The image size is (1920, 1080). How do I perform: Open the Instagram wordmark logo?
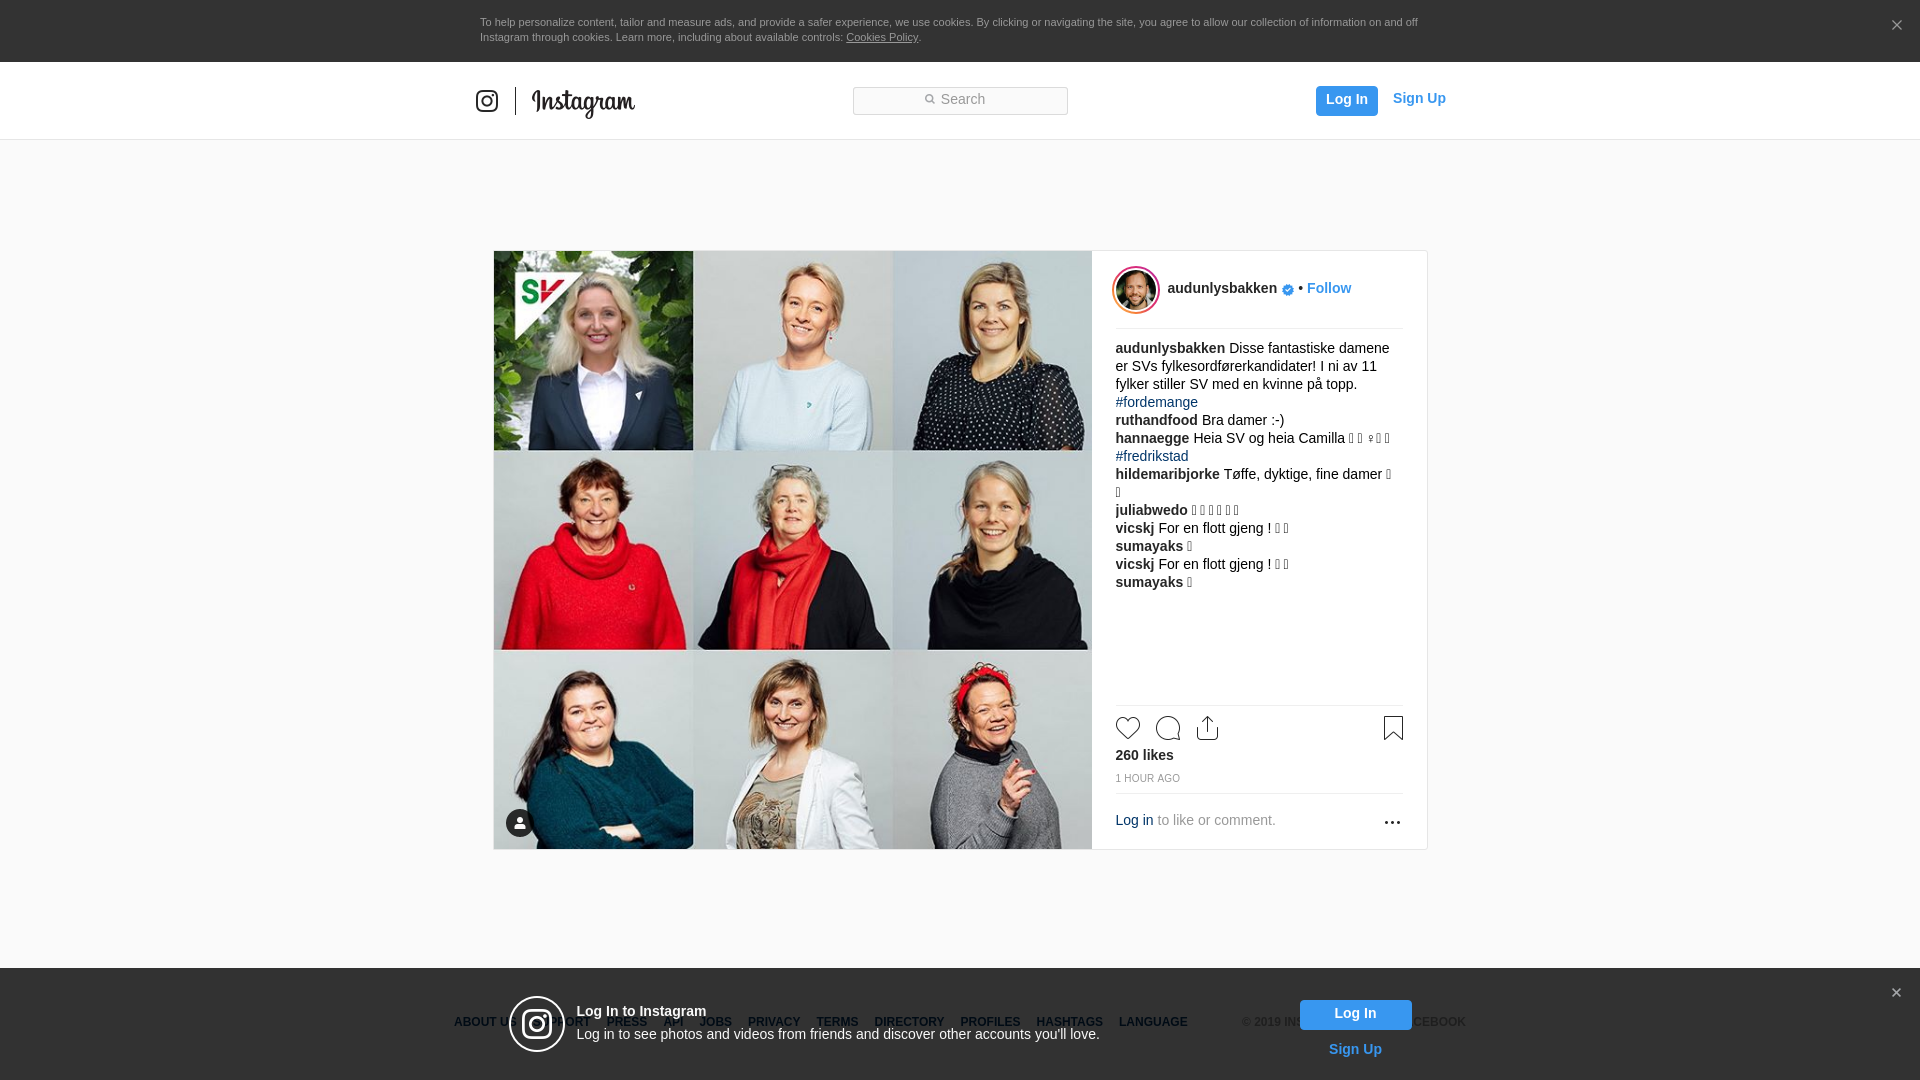point(583,103)
